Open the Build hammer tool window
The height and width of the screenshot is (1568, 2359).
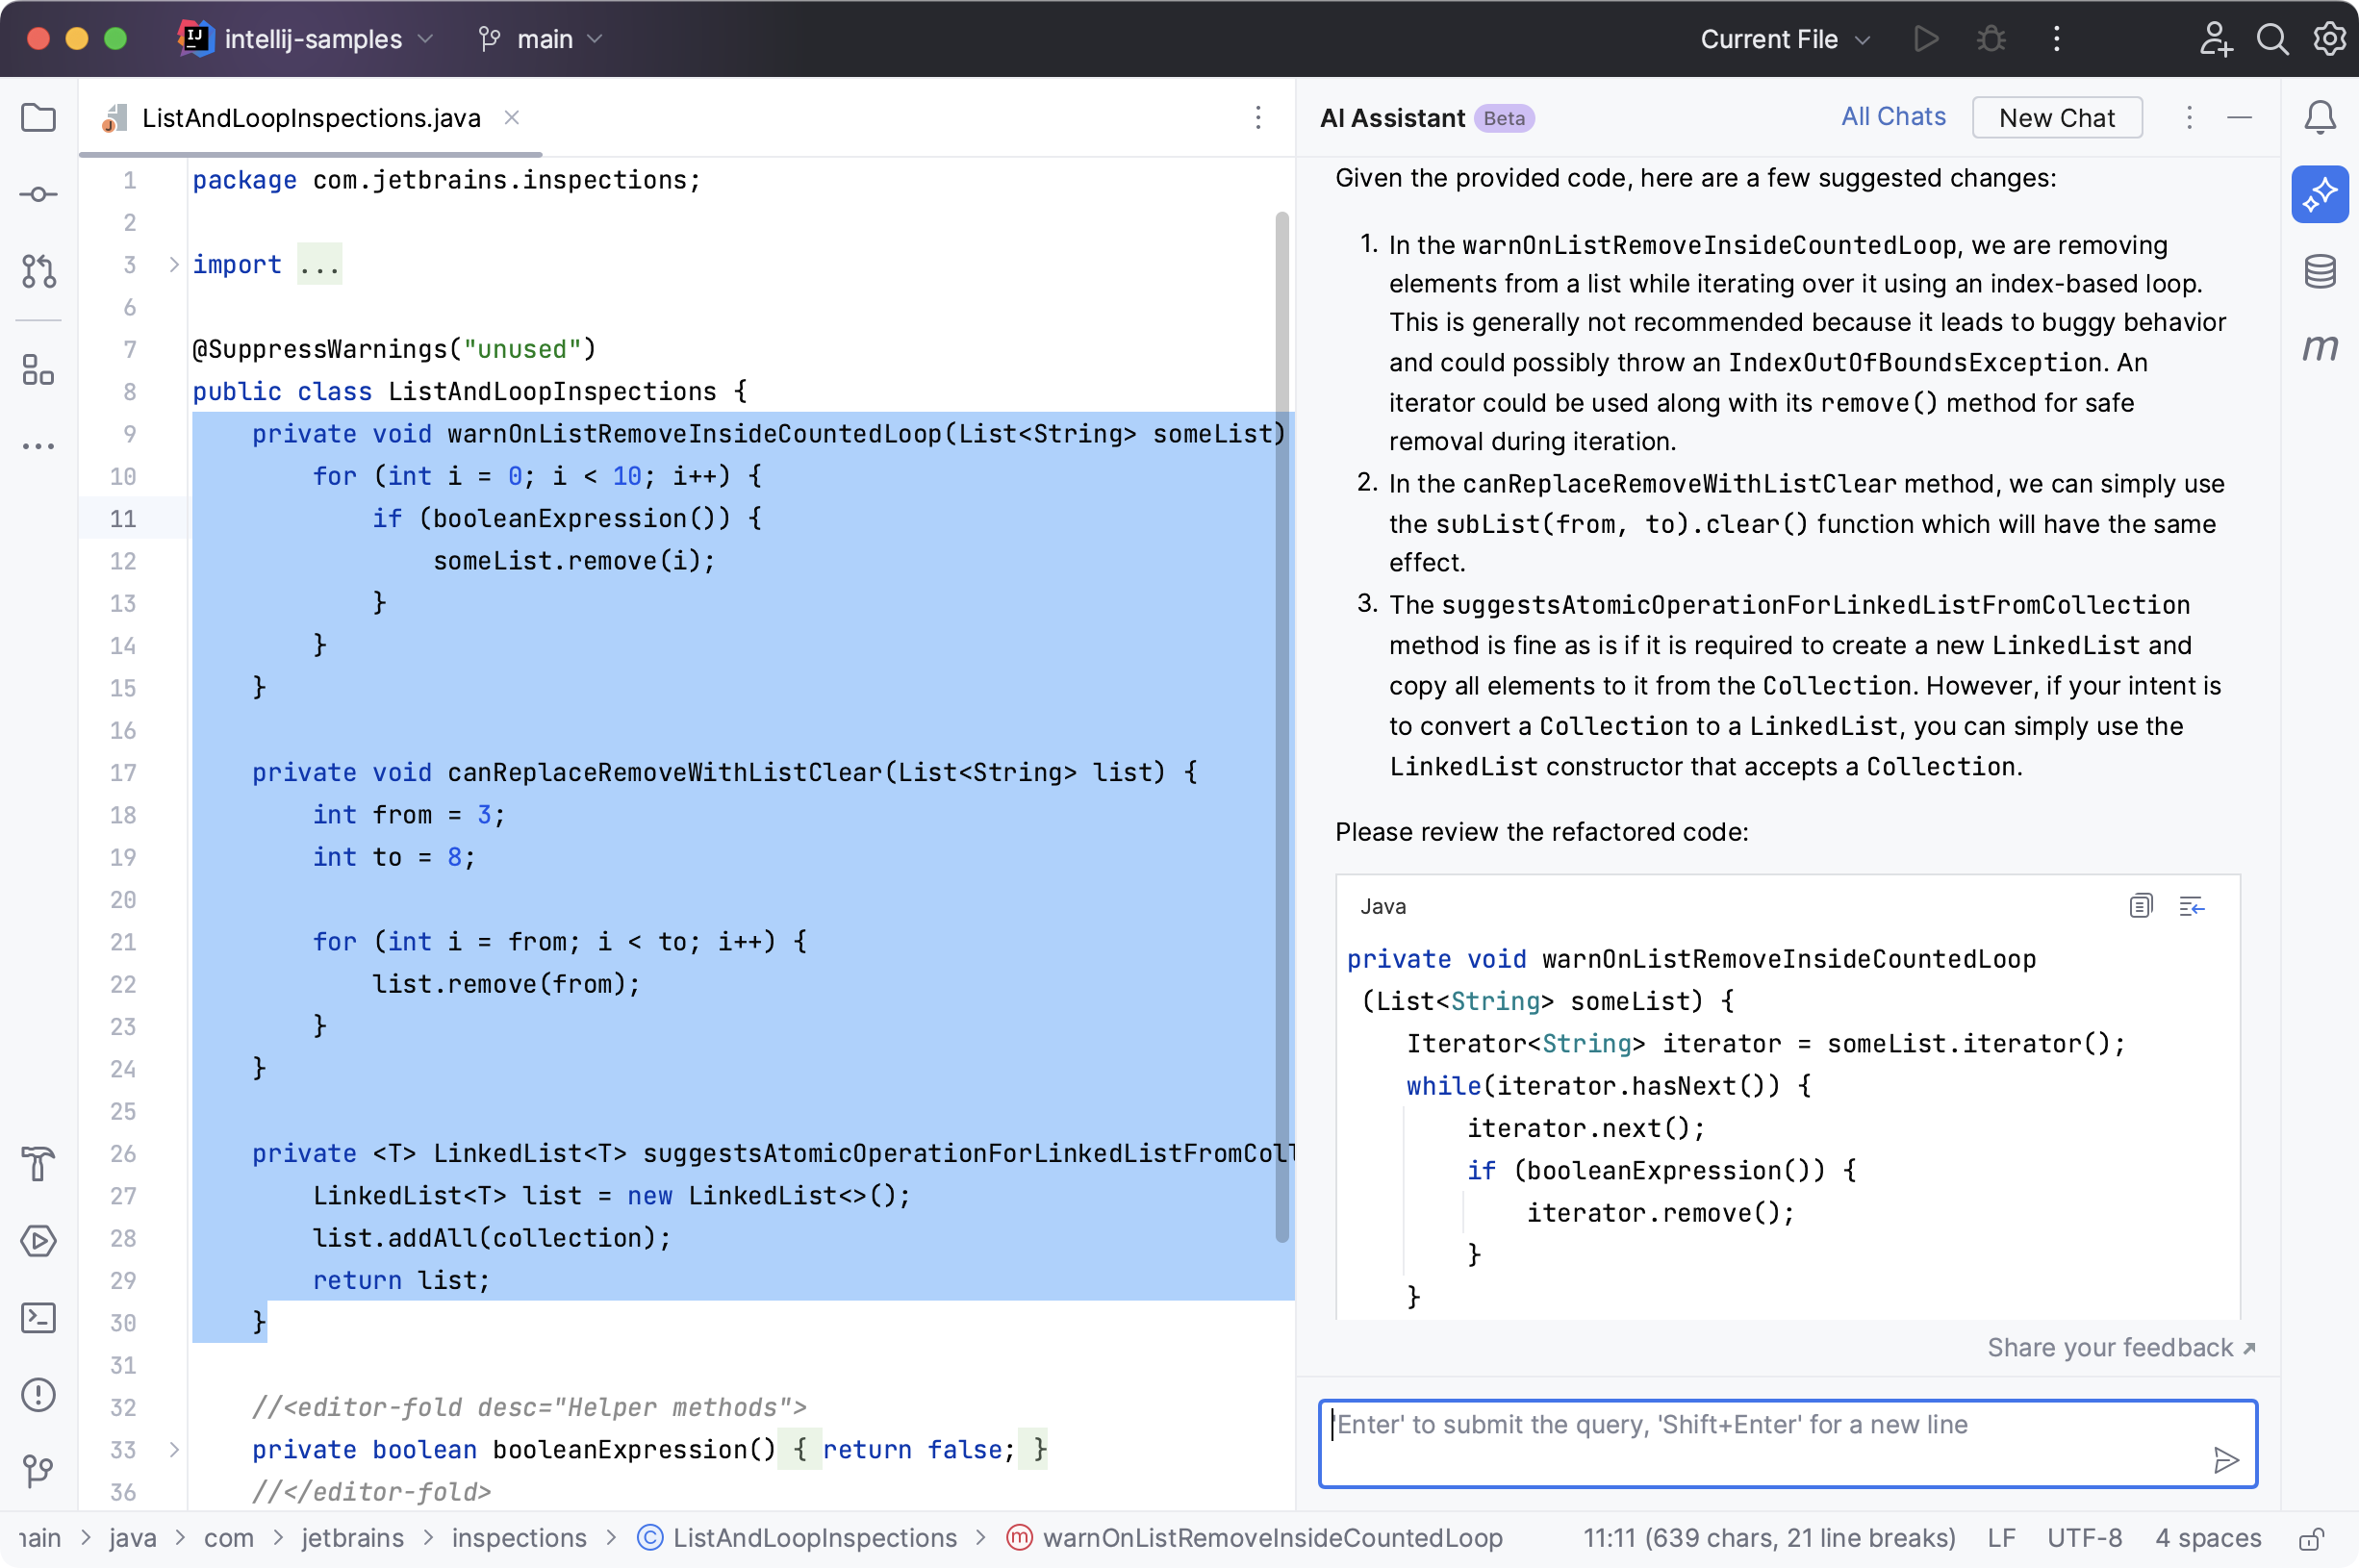38,1164
